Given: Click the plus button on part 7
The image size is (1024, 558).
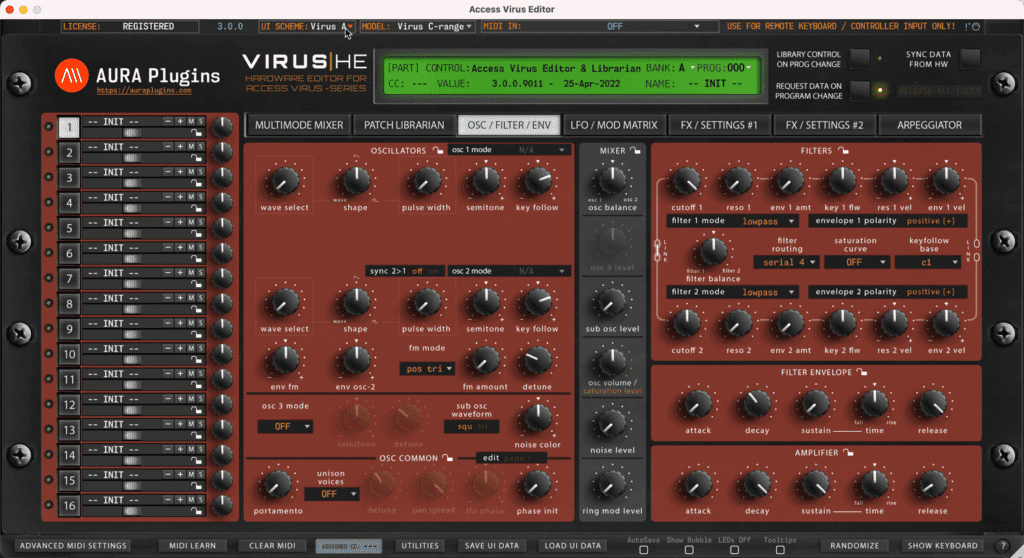Looking at the screenshot, I should [180, 273].
